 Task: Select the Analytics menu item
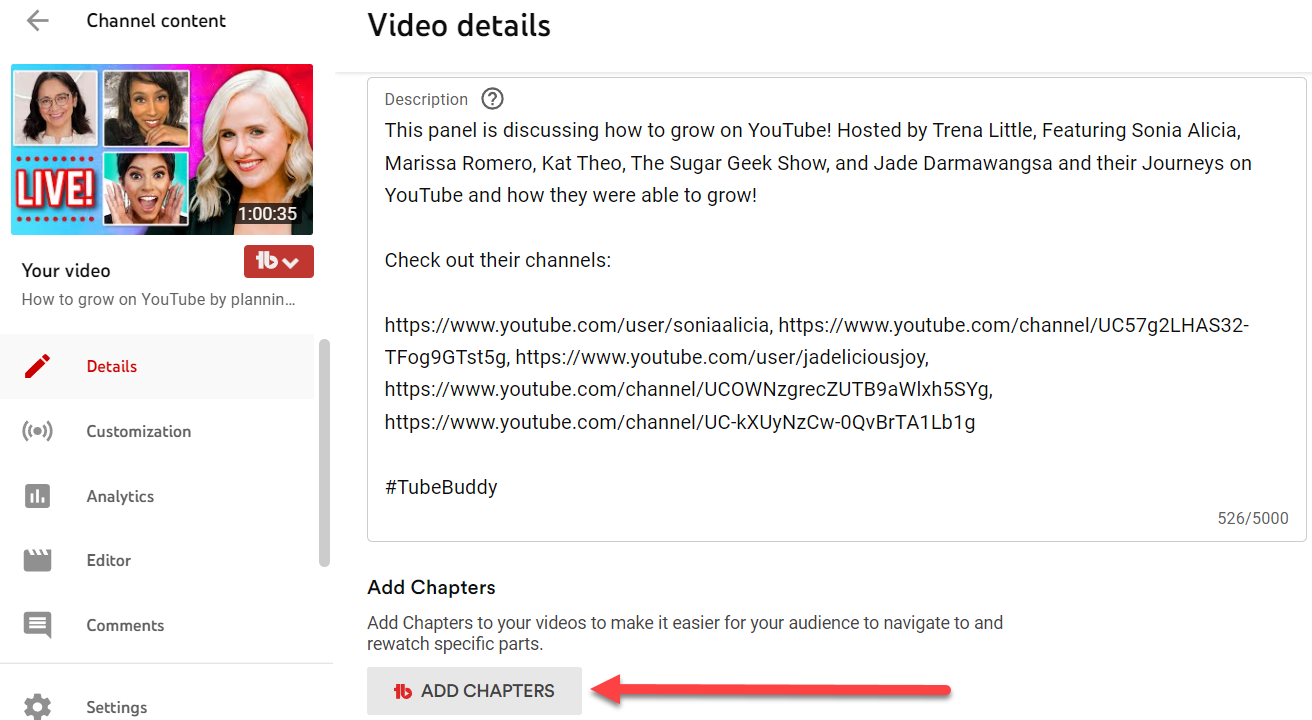point(120,496)
